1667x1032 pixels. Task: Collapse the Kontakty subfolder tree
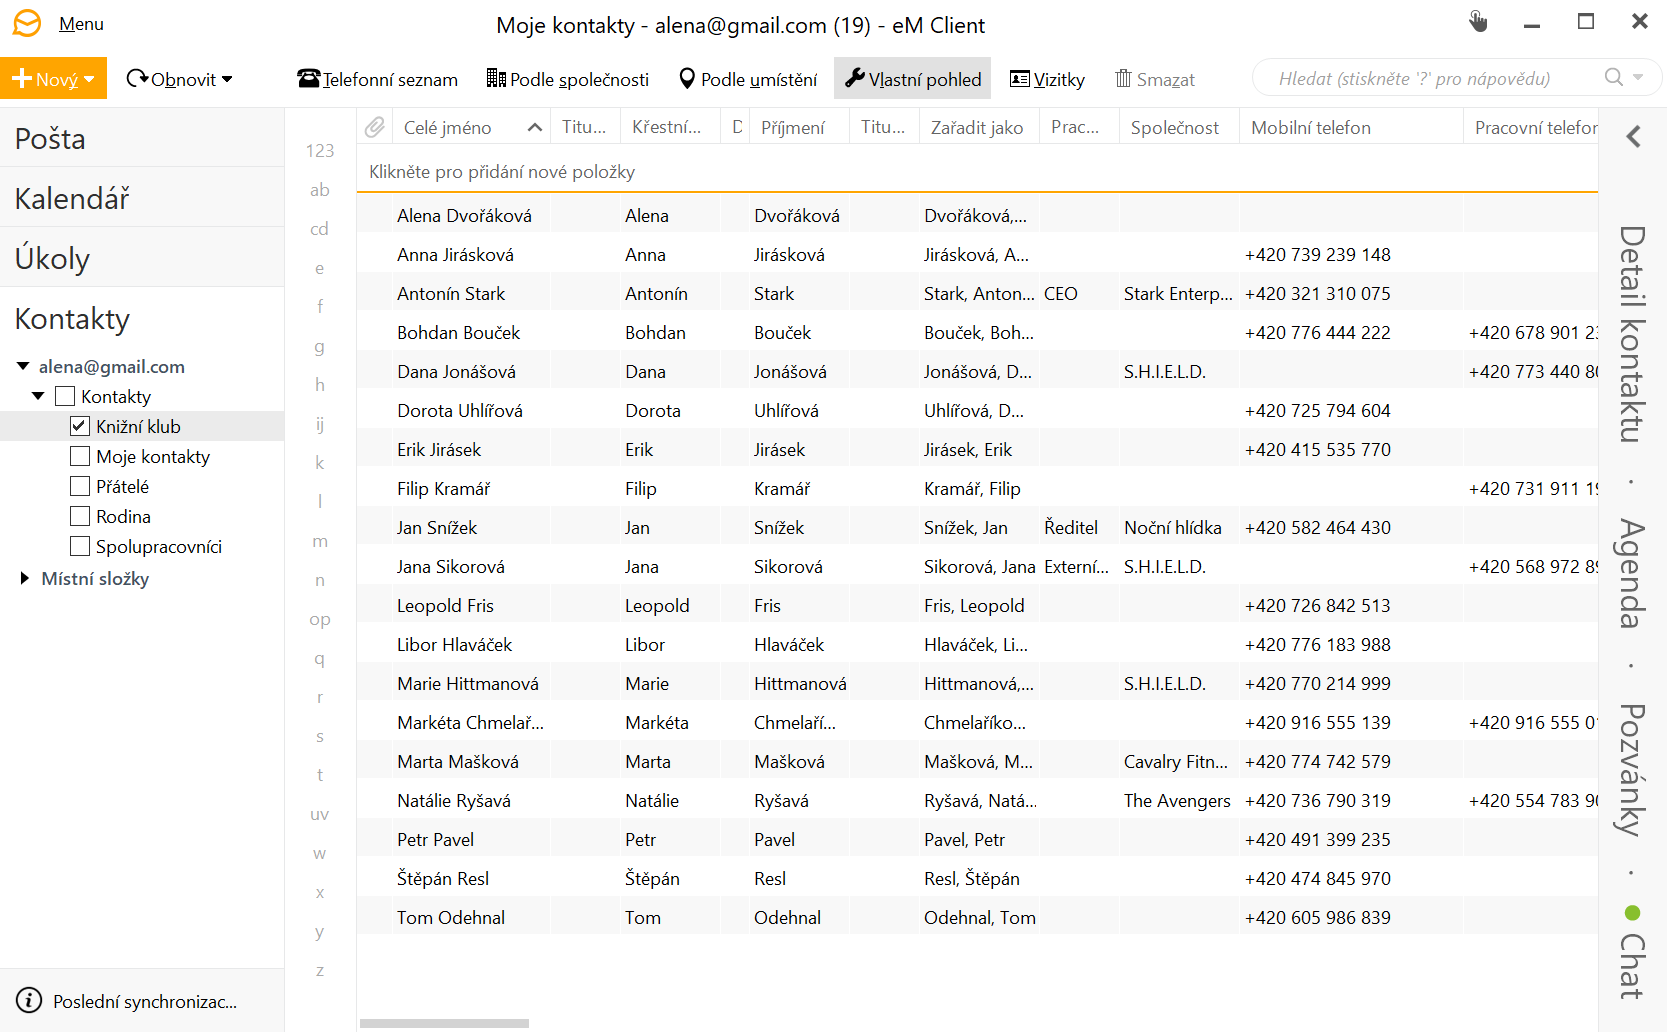pyautogui.click(x=38, y=396)
